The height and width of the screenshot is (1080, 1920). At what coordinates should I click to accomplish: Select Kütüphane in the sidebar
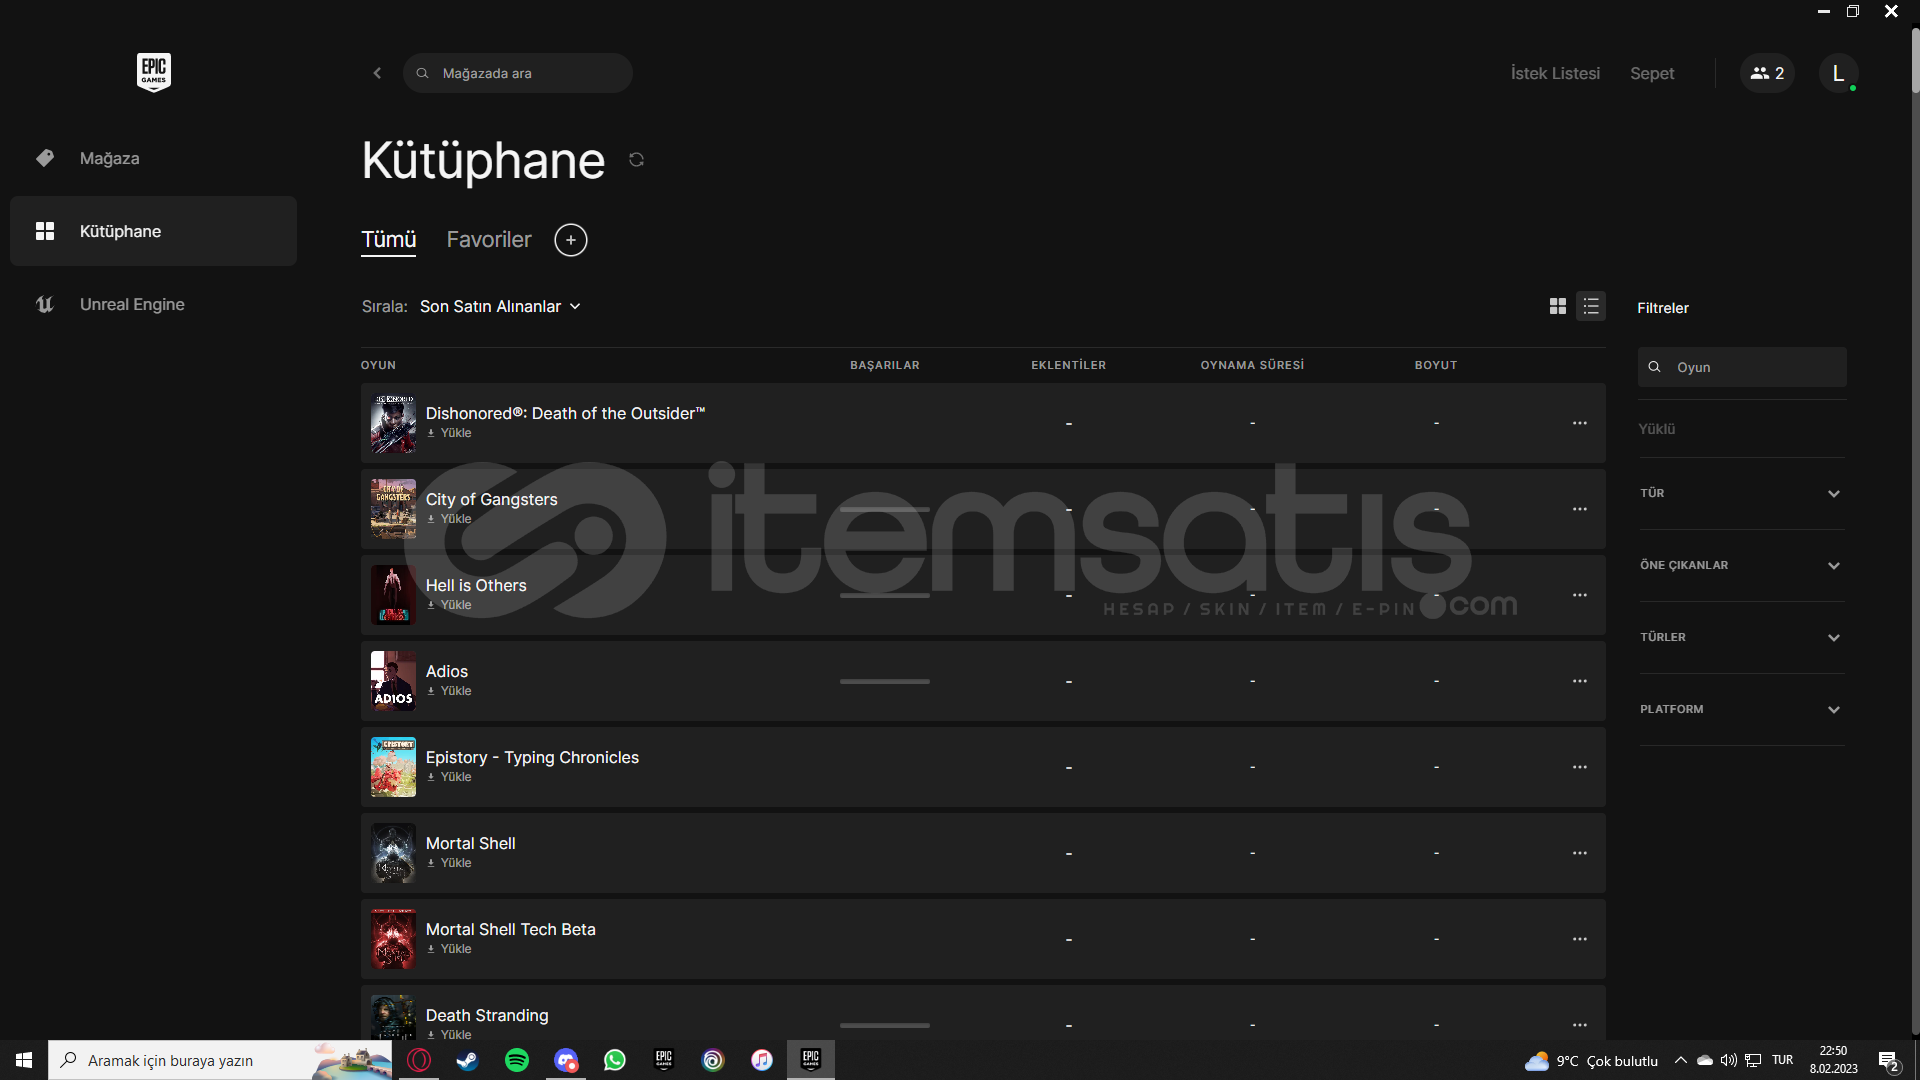[153, 231]
